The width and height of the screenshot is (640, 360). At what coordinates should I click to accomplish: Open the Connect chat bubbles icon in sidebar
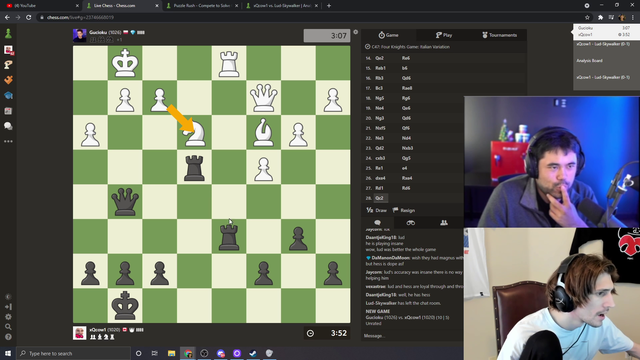tap(8, 126)
